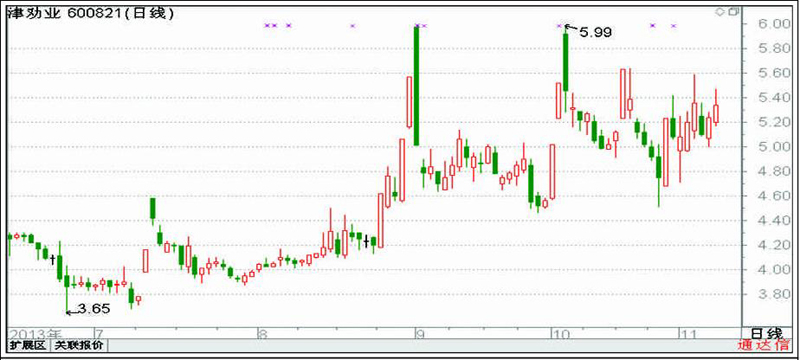Open the 关联报价 tab
Screen dimensions: 800x360
pos(79,345)
